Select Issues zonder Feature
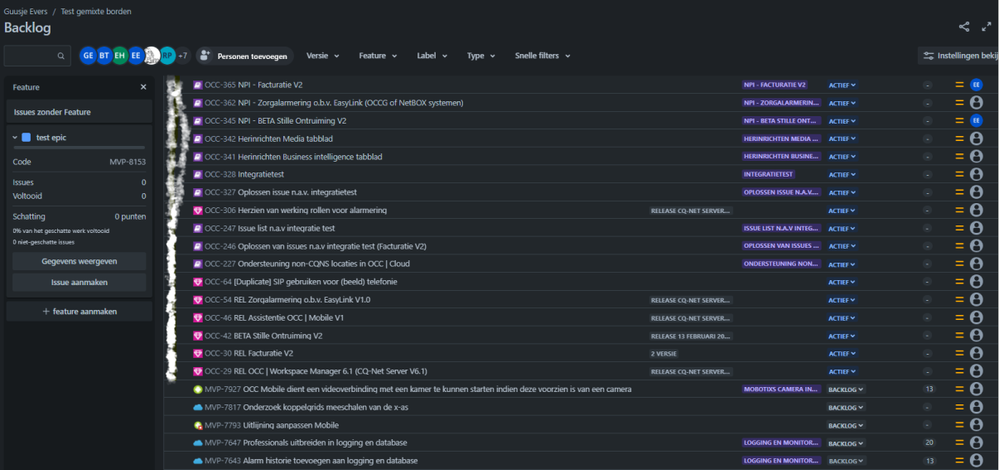 [x=79, y=112]
